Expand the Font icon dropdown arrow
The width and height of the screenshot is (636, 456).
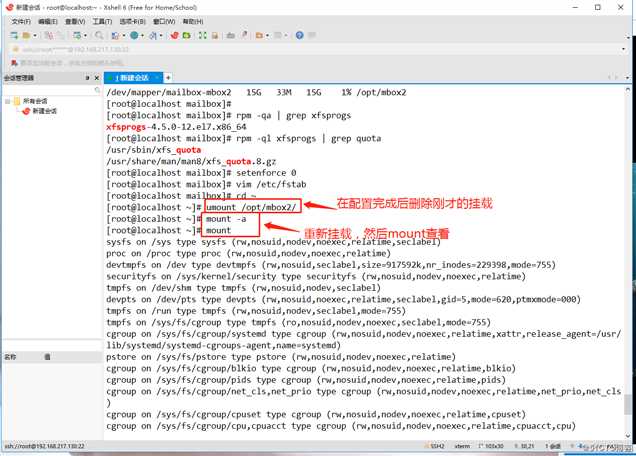161,36
